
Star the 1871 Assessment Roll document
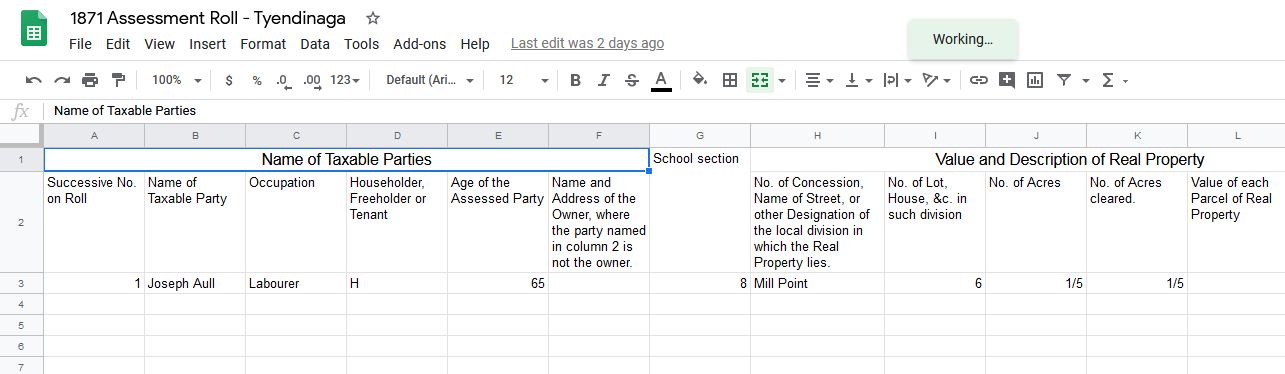coord(373,18)
